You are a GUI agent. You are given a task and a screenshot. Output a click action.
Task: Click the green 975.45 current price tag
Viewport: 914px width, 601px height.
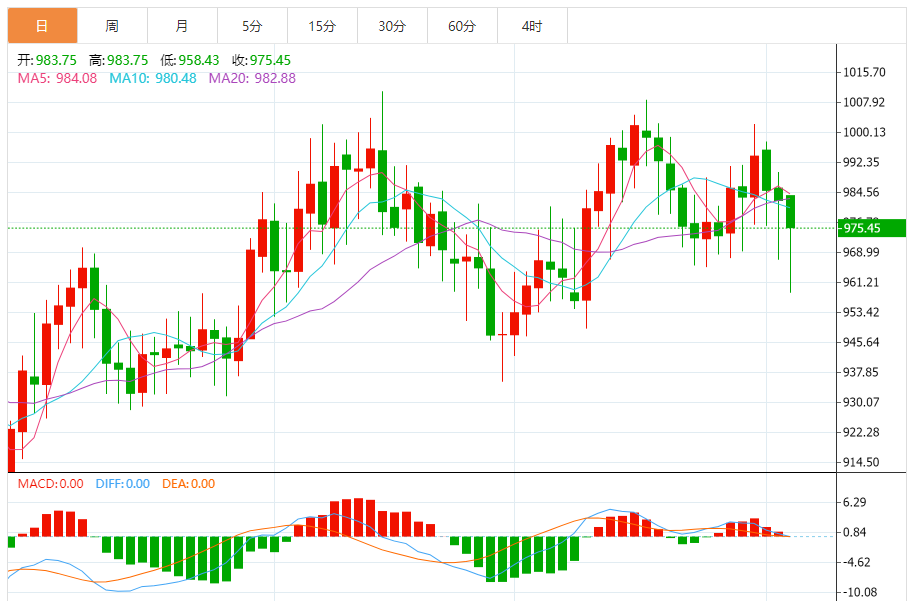[871, 228]
